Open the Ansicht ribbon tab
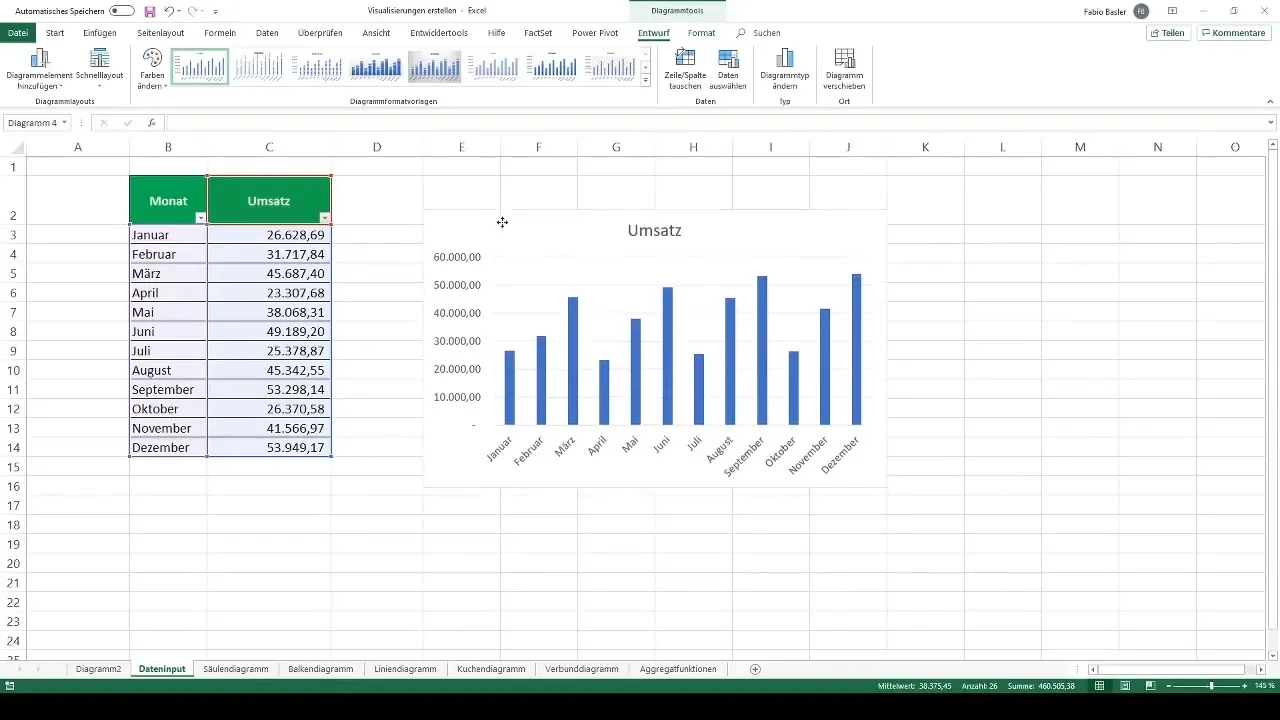The width and height of the screenshot is (1280, 720). pos(376,33)
